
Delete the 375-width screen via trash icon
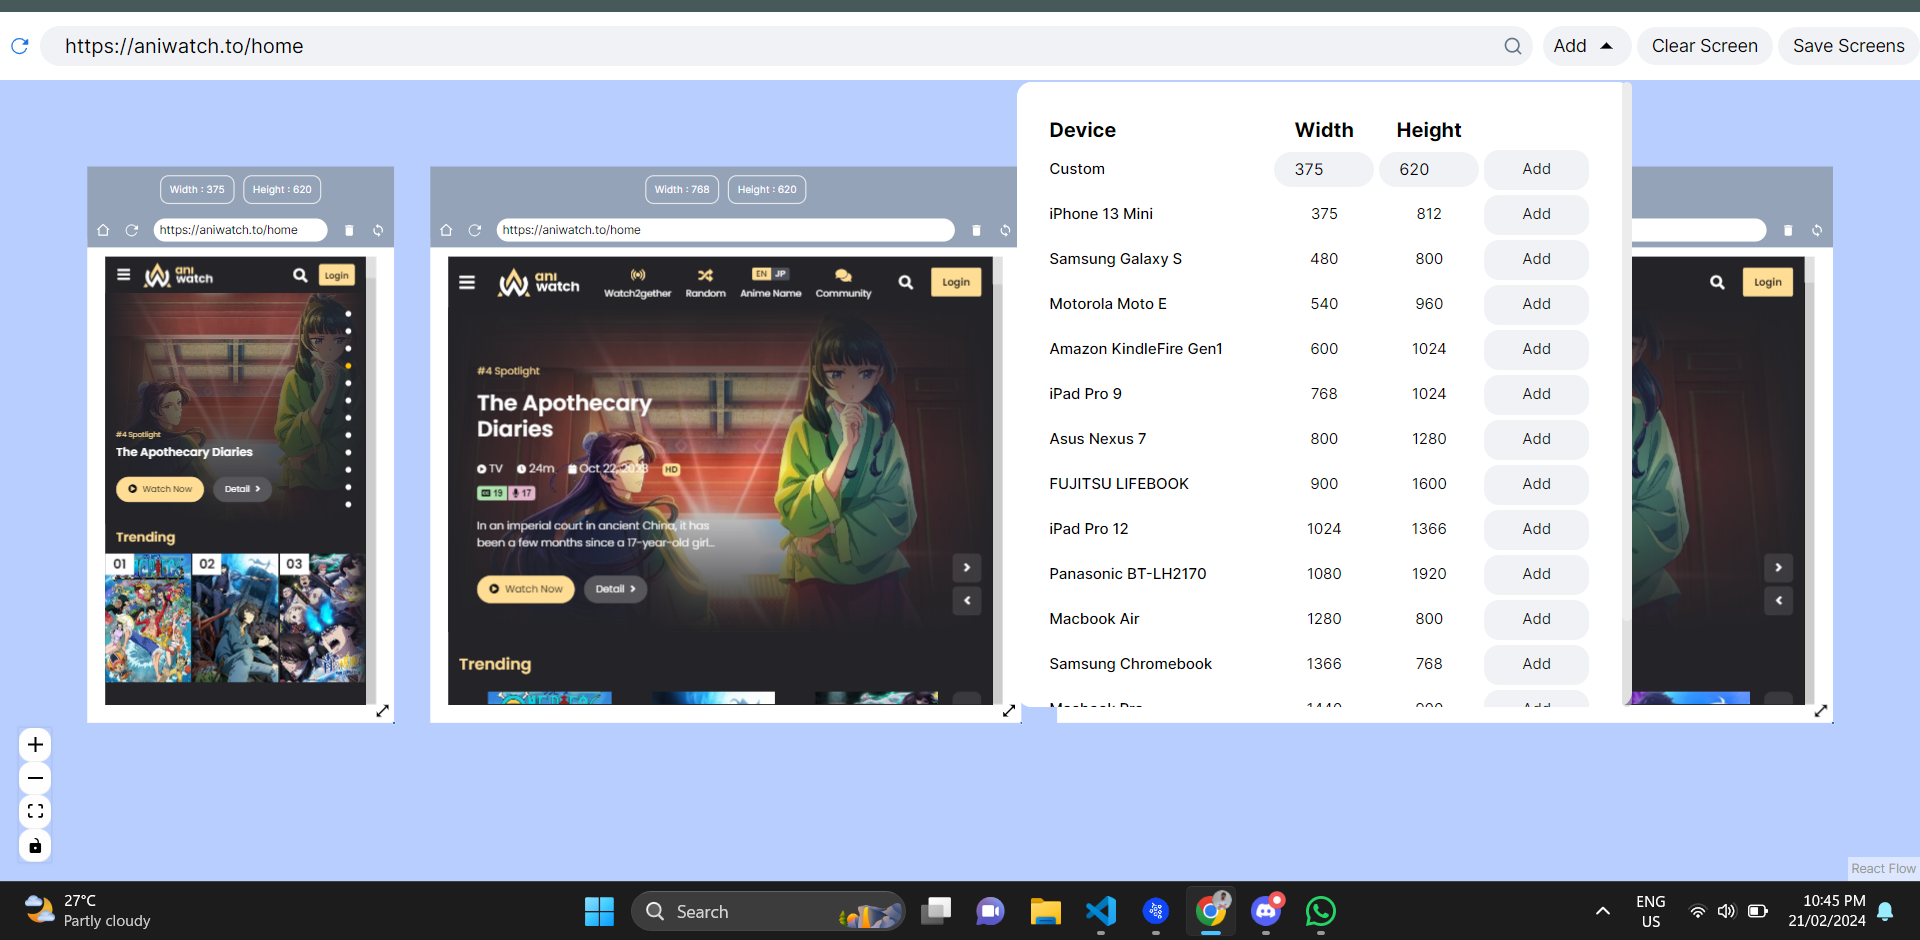pos(349,230)
